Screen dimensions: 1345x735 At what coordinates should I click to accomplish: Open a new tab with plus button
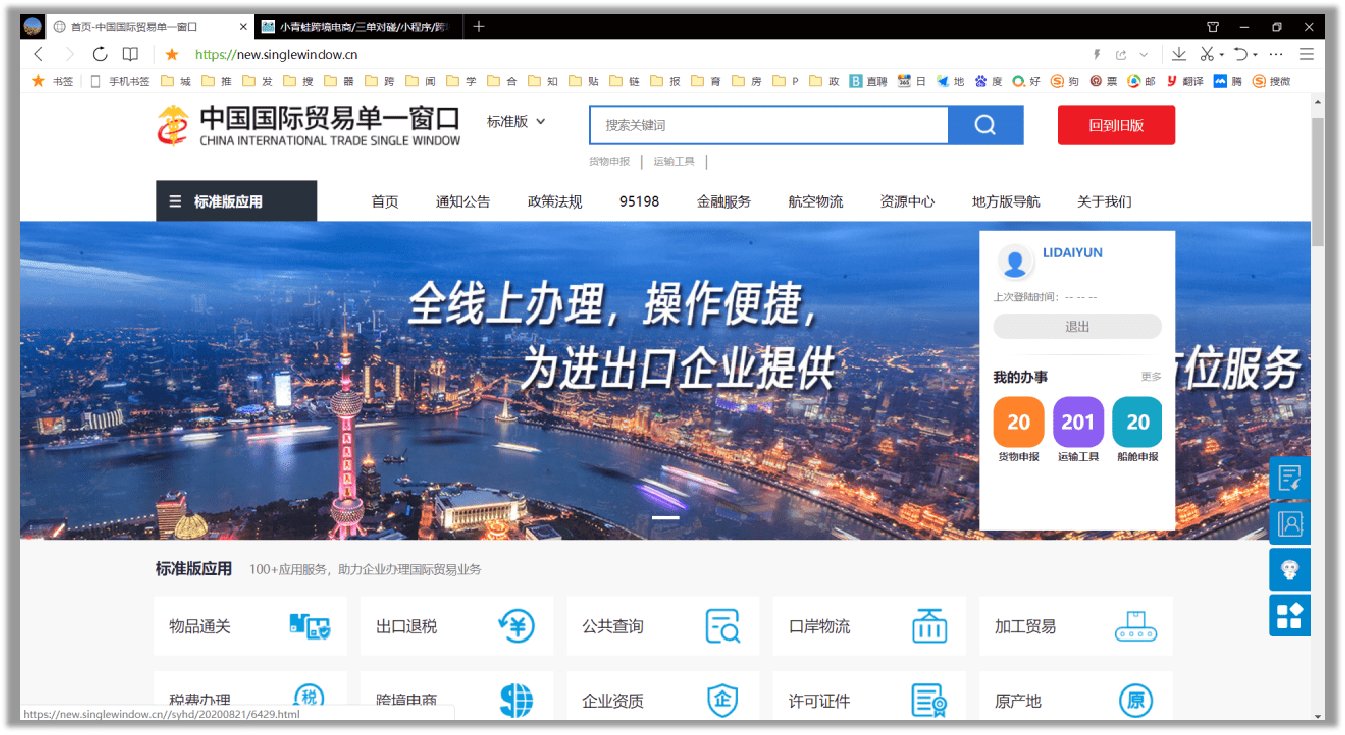[x=479, y=27]
